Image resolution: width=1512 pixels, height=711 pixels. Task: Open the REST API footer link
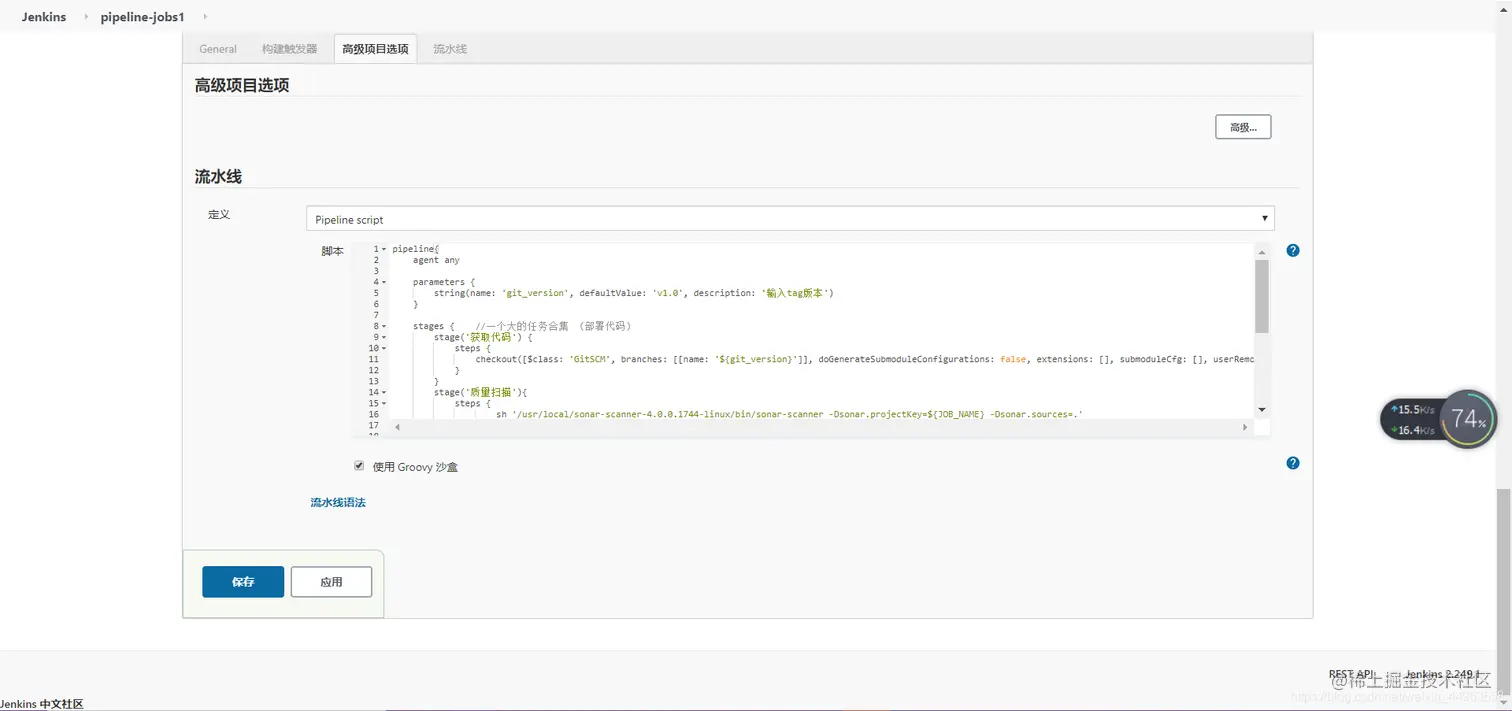coord(1352,675)
